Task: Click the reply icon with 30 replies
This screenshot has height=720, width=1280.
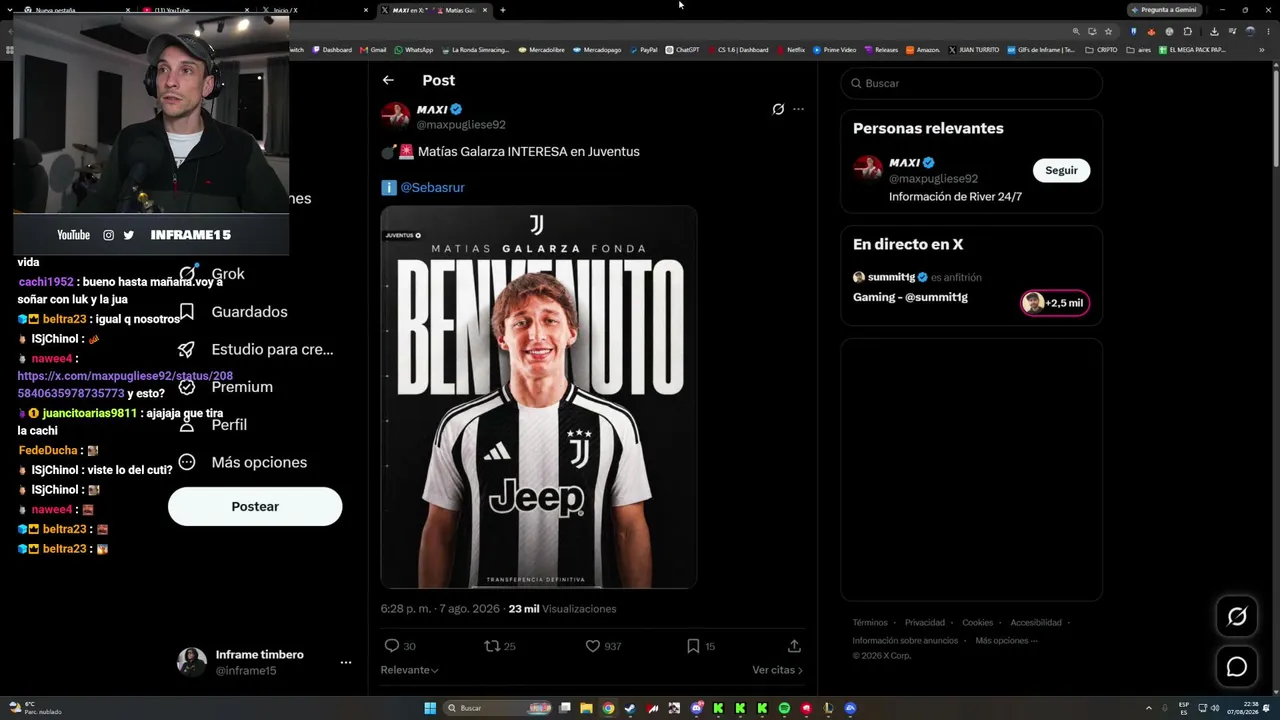Action: [x=392, y=646]
